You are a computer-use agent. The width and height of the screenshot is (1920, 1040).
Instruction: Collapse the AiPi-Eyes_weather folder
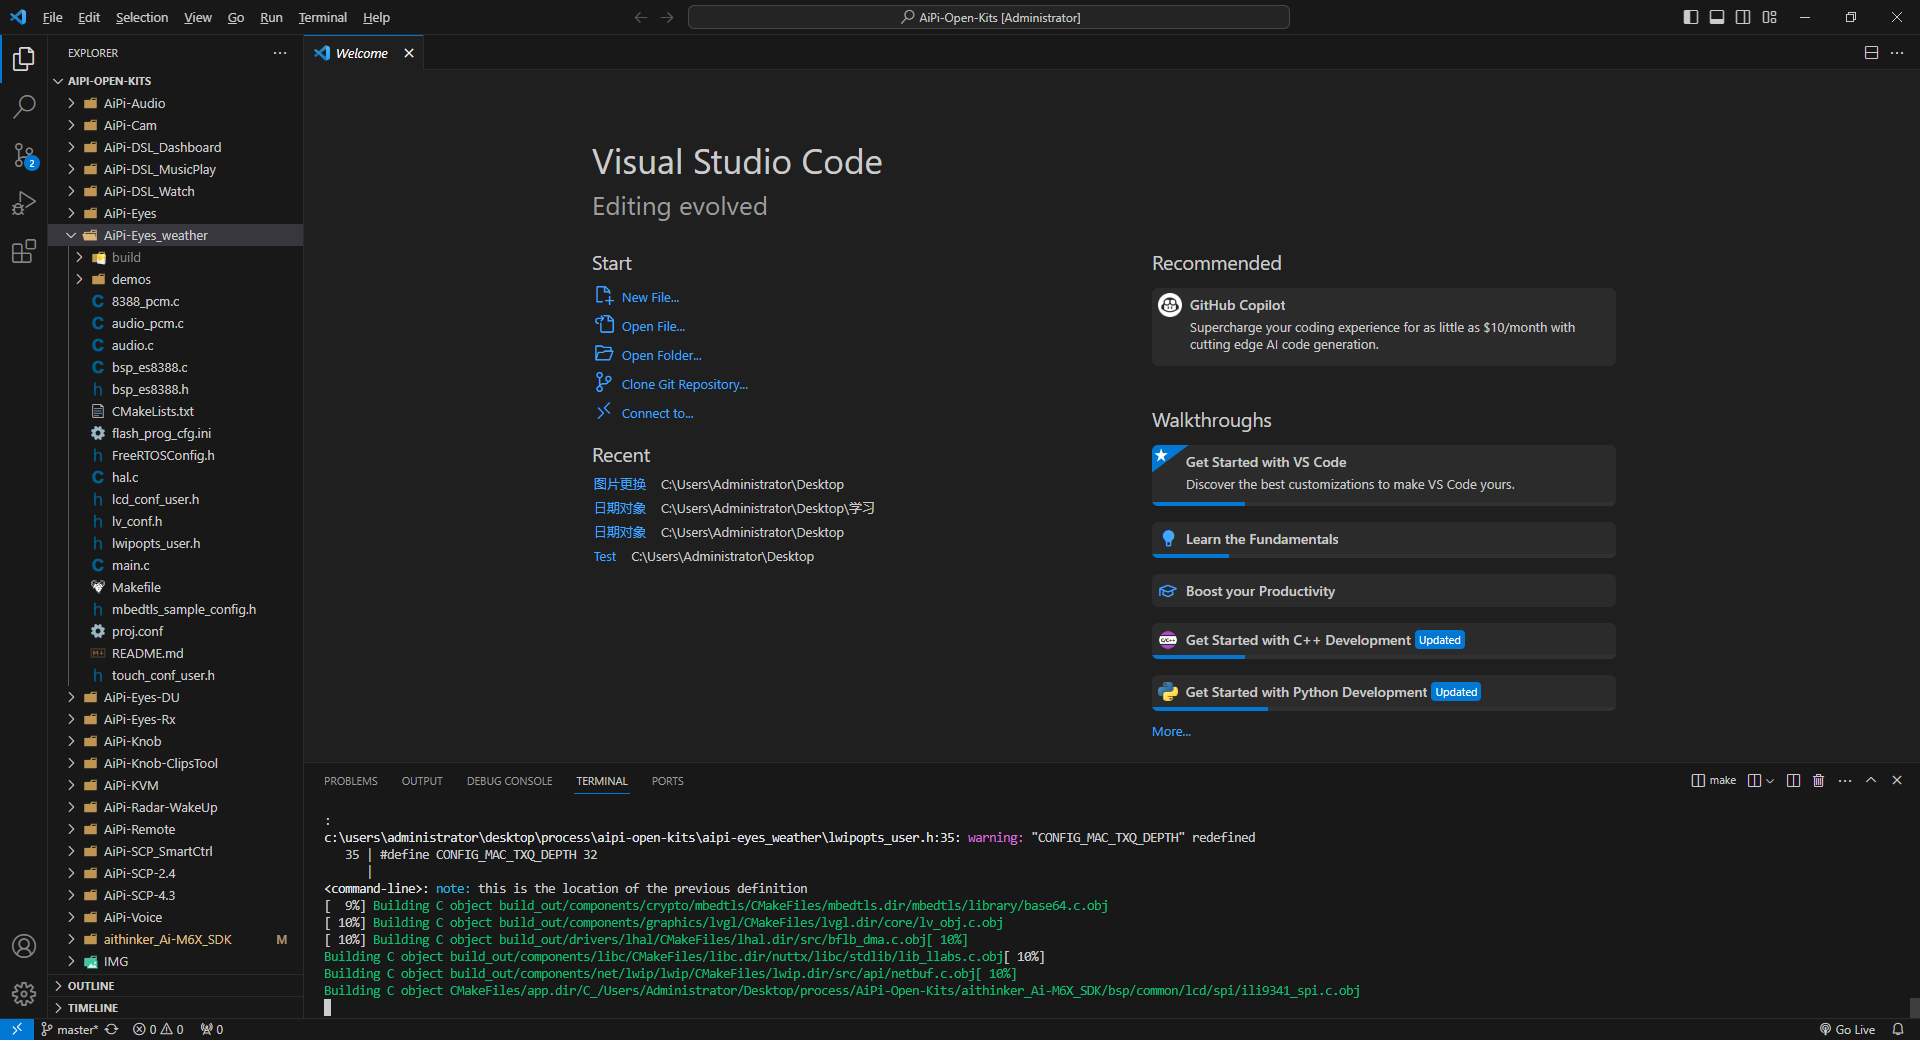point(175,235)
